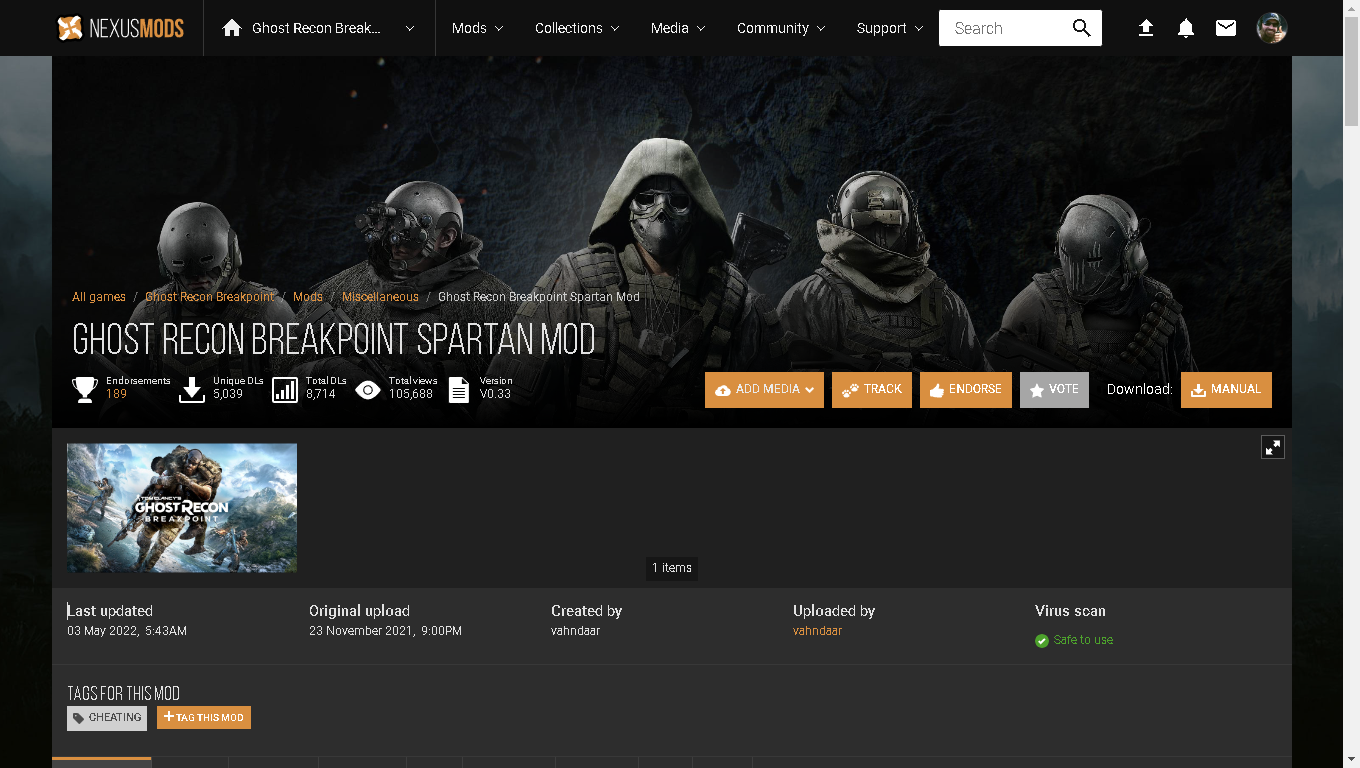Image resolution: width=1360 pixels, height=768 pixels.
Task: Start the Manual download
Action: [x=1226, y=390]
